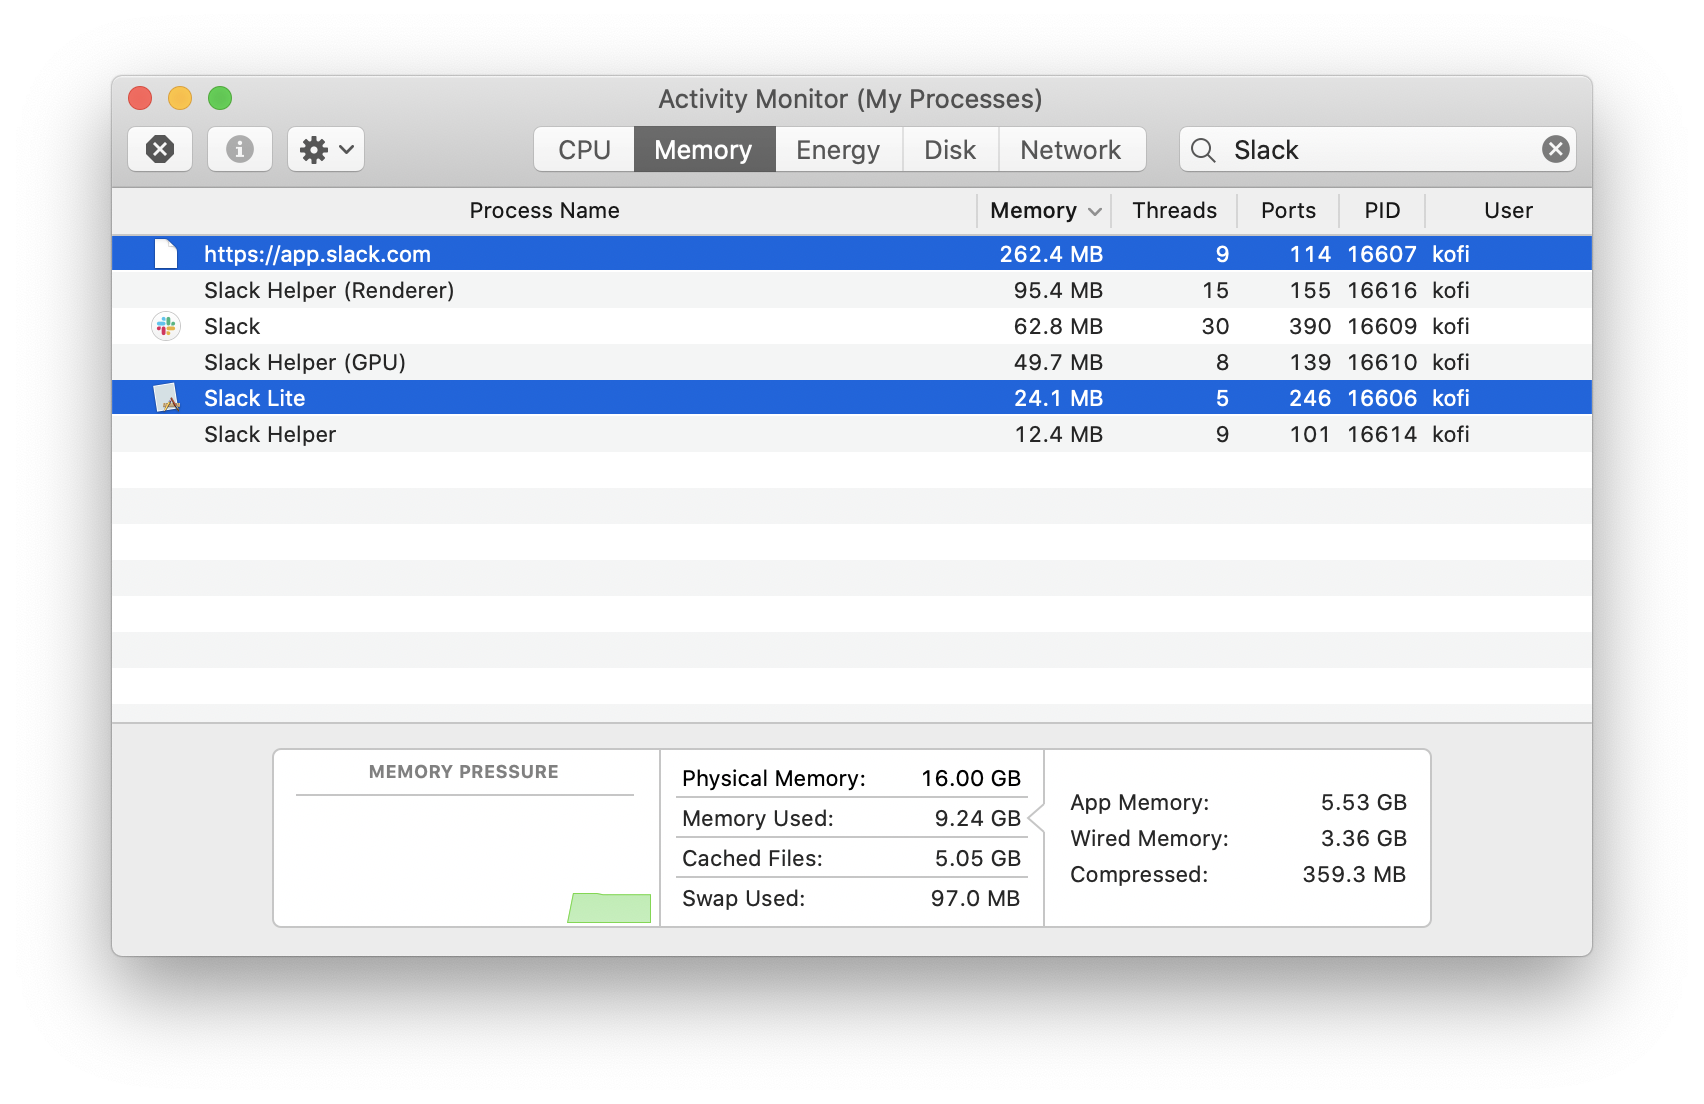Select the Slack Helper (Renderer) row
Viewport: 1704px width, 1104px height.
point(852,290)
